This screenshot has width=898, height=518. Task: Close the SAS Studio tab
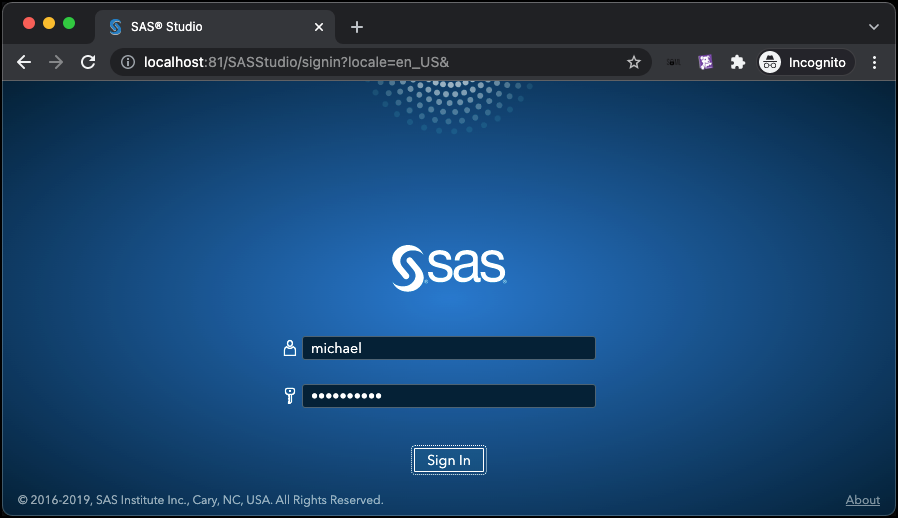pyautogui.click(x=319, y=27)
